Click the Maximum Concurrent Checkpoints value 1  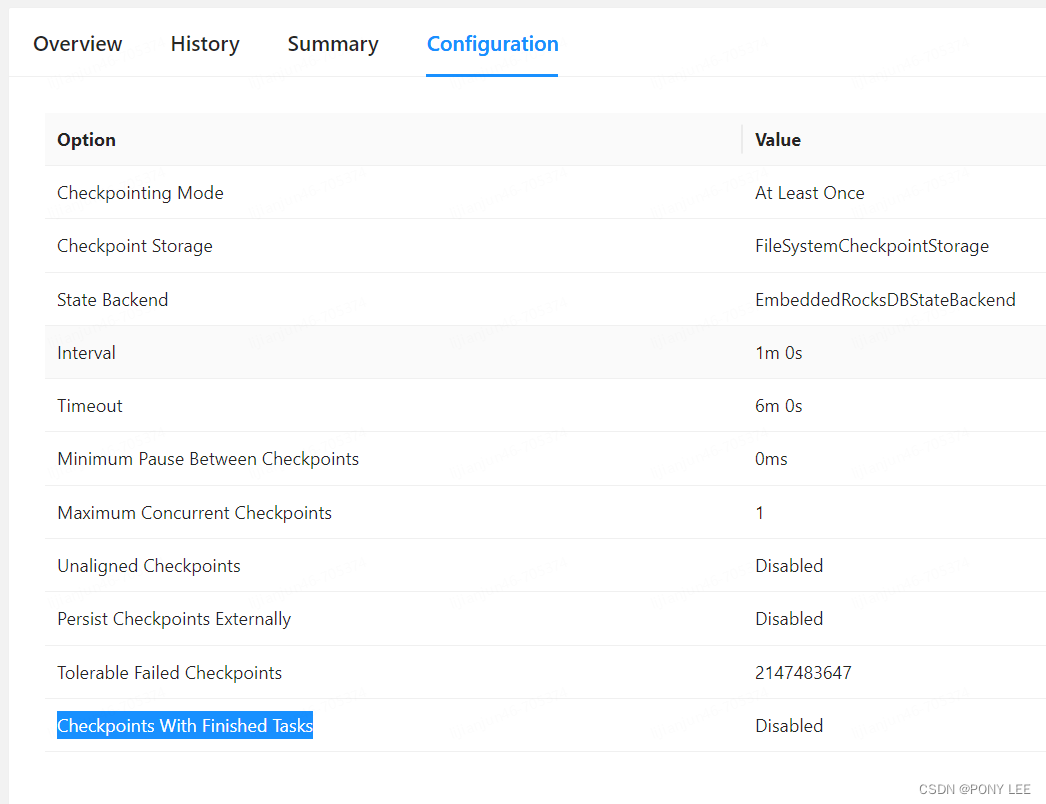759,512
